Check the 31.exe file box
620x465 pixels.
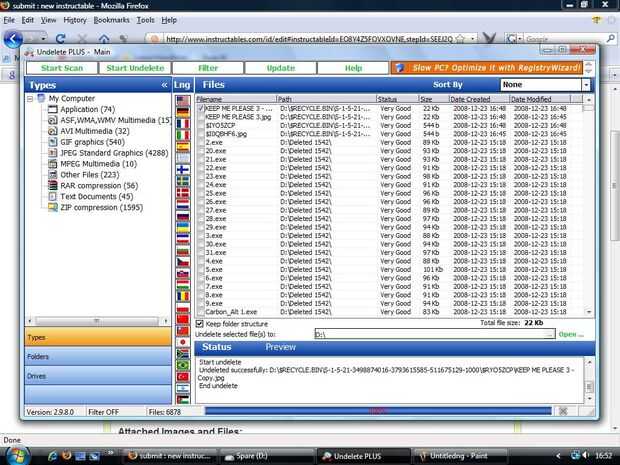201,253
